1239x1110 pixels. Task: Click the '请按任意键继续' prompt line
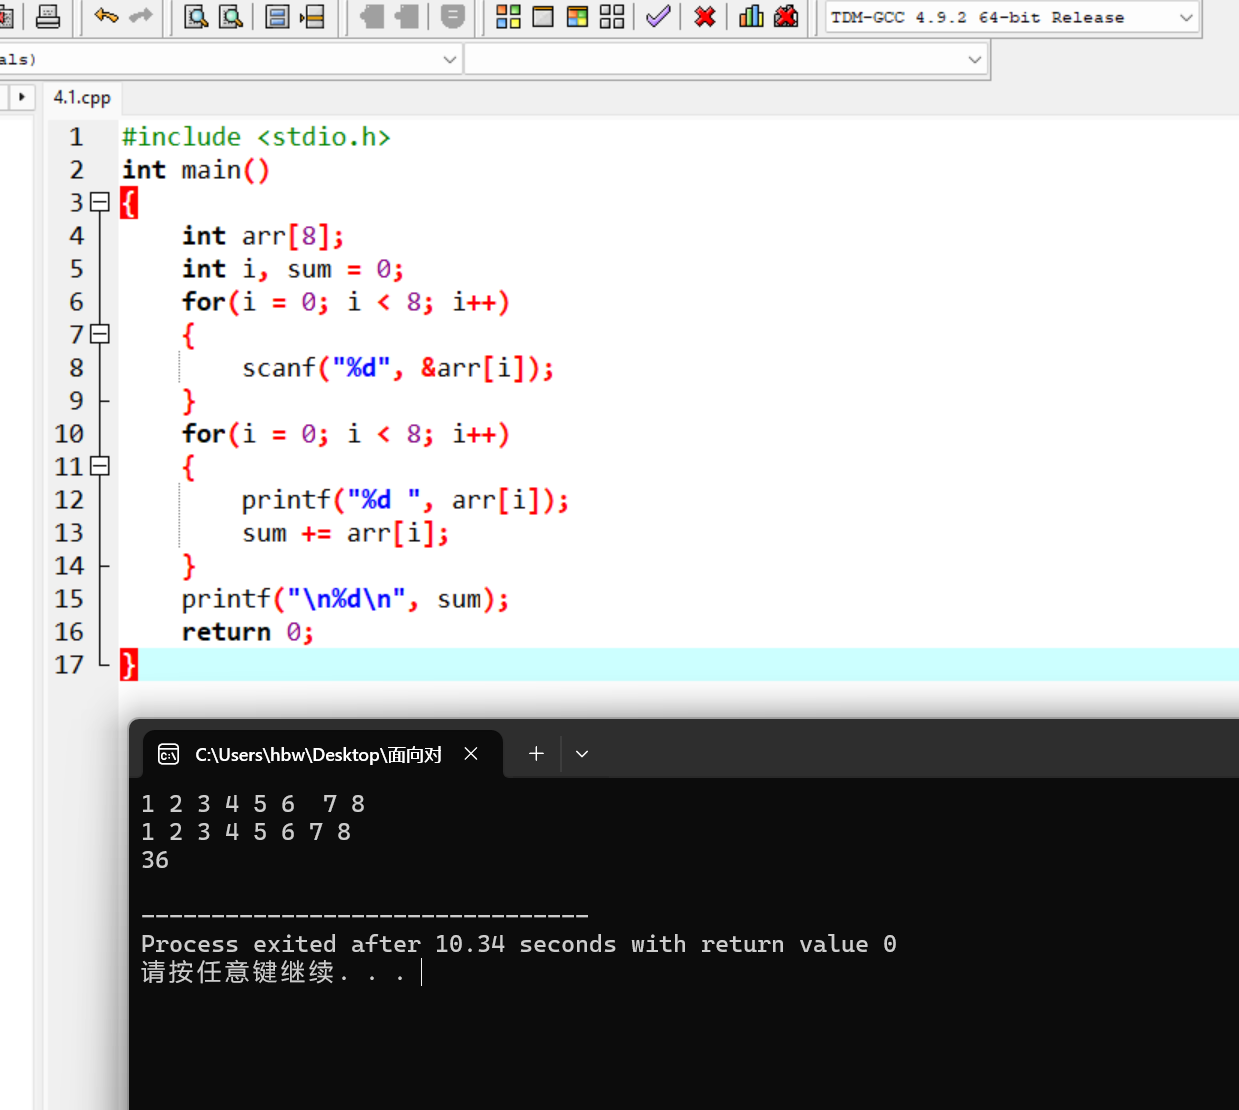273,972
